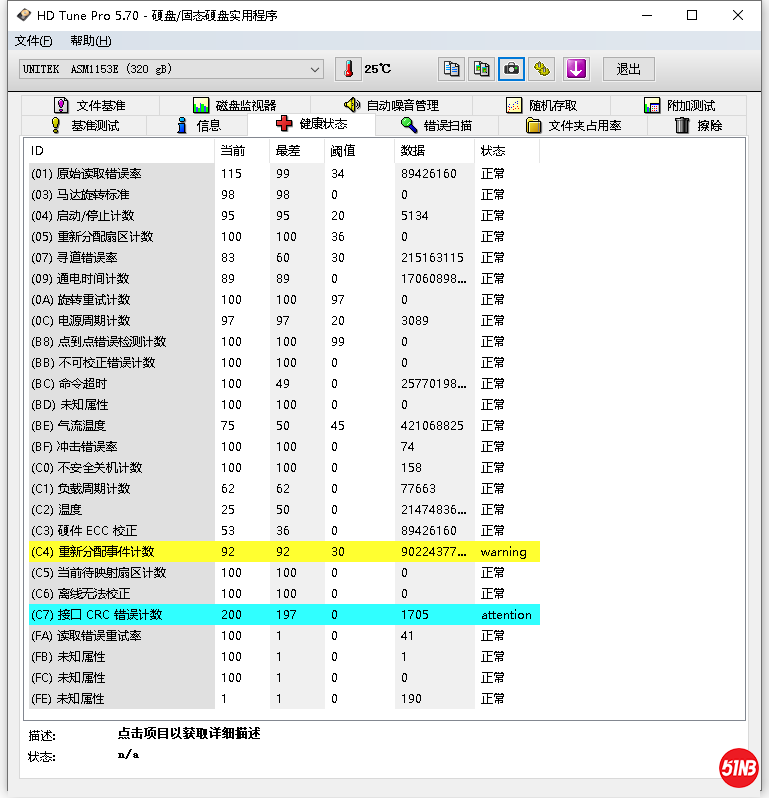
Task: Click the thermometer temperature icon
Action: (x=348, y=69)
